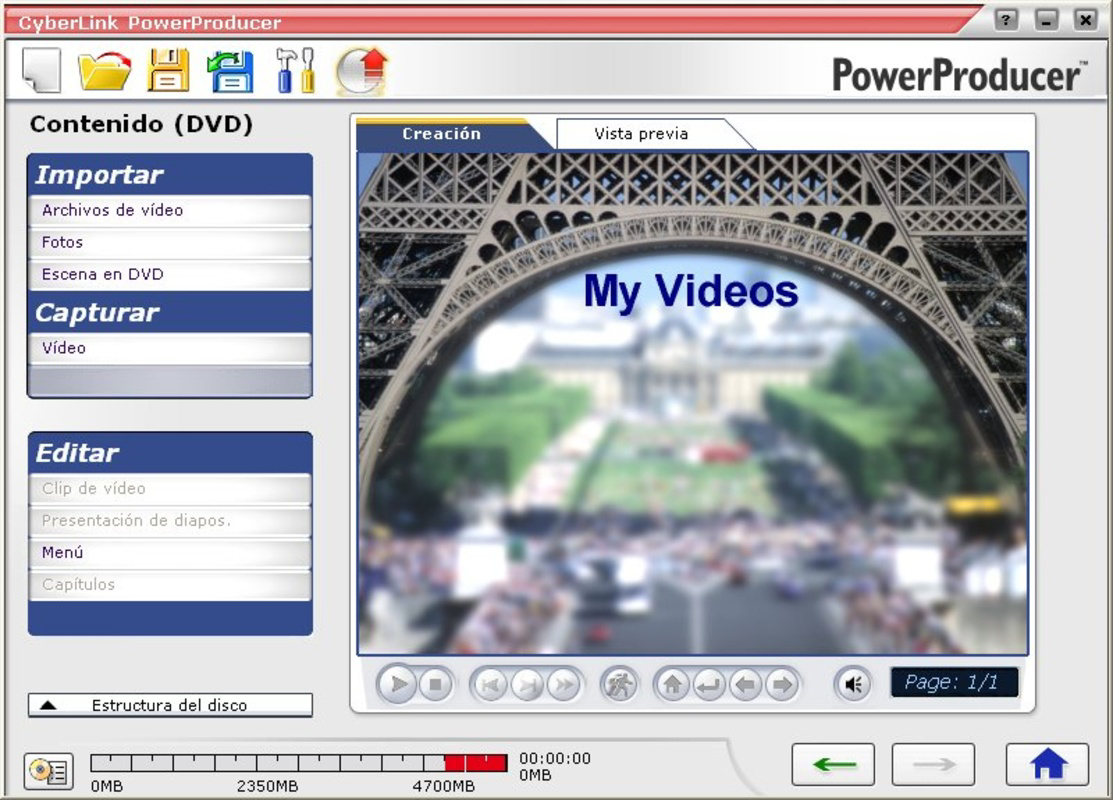Open Clip de vídeo editing

pyautogui.click(x=170, y=488)
